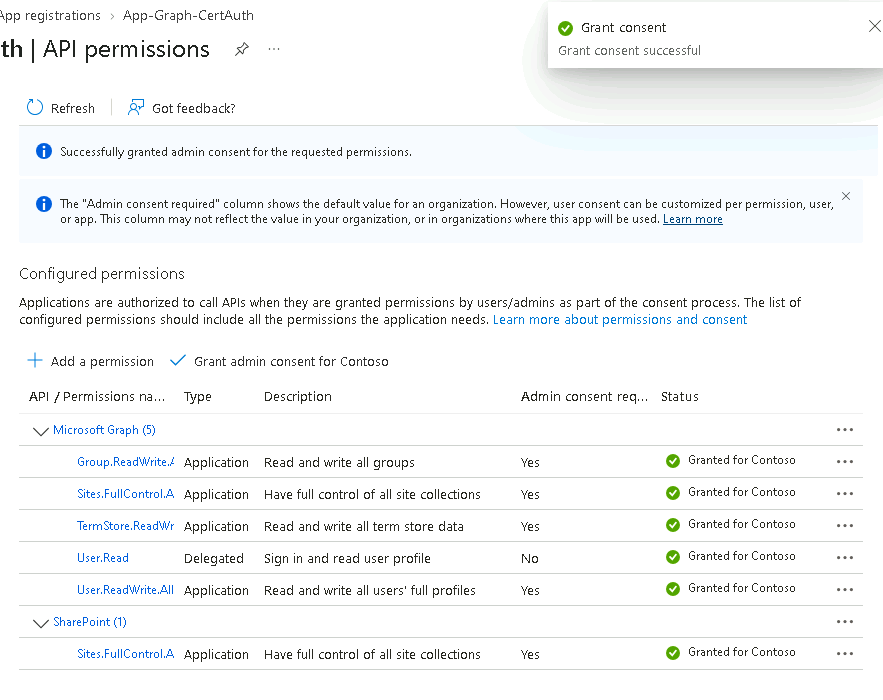The image size is (883, 700).
Task: Click the Admin consent required column header
Action: pyautogui.click(x=585, y=396)
